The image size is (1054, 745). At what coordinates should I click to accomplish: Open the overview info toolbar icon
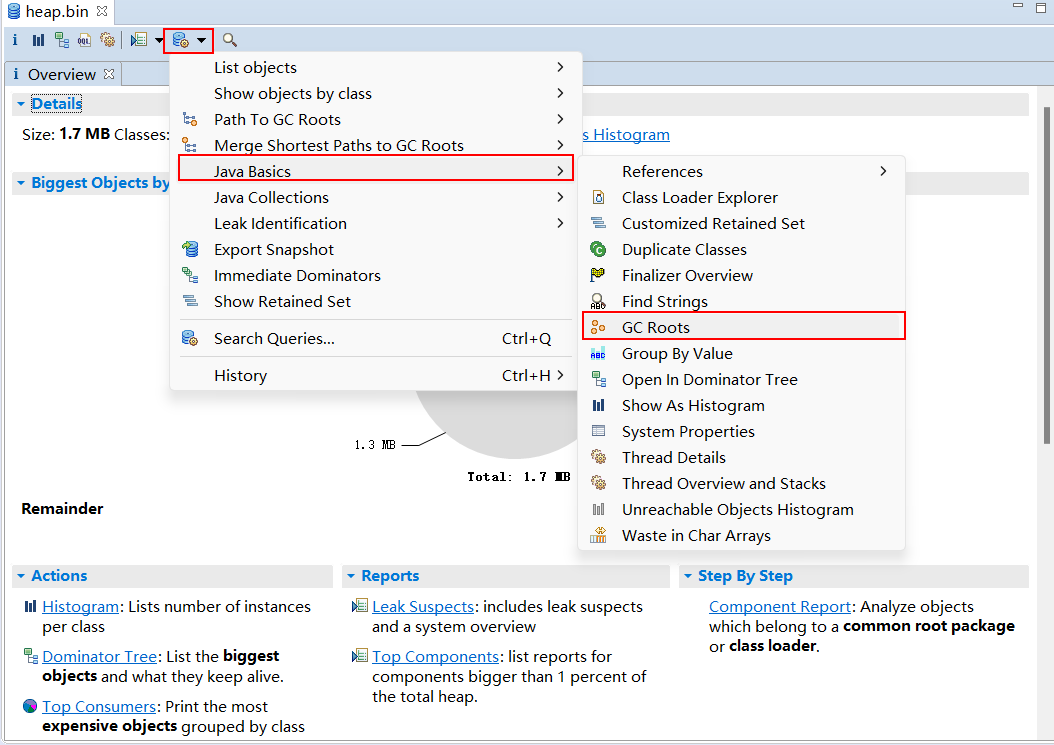(15, 40)
